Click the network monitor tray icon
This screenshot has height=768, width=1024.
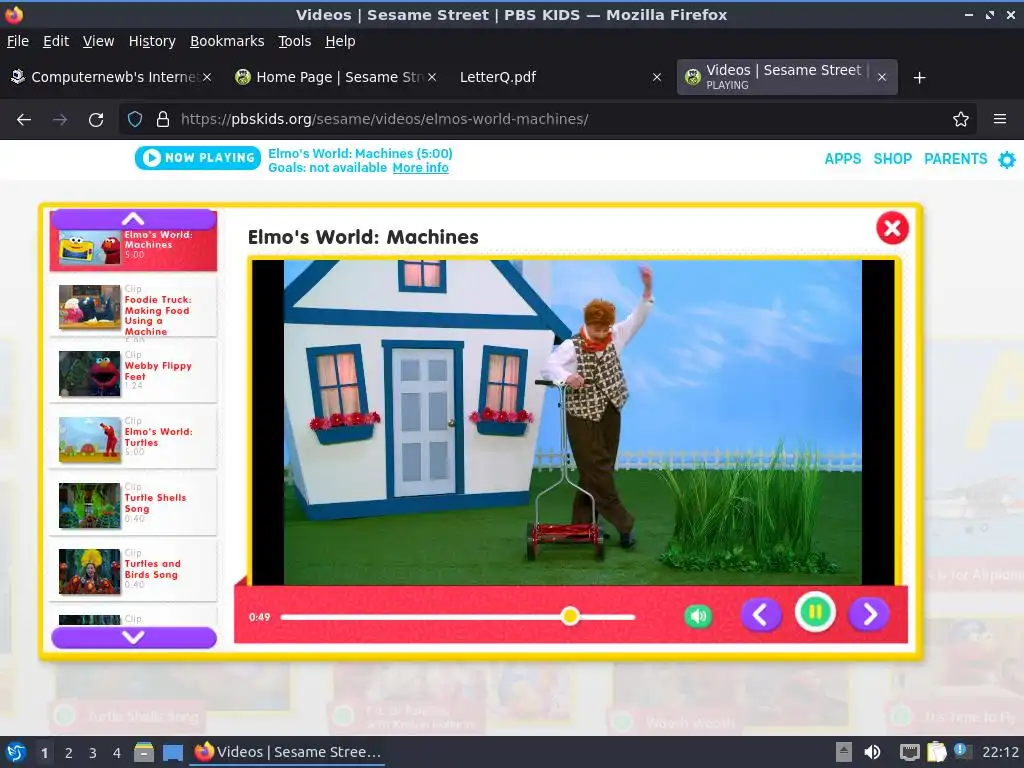pos(909,752)
